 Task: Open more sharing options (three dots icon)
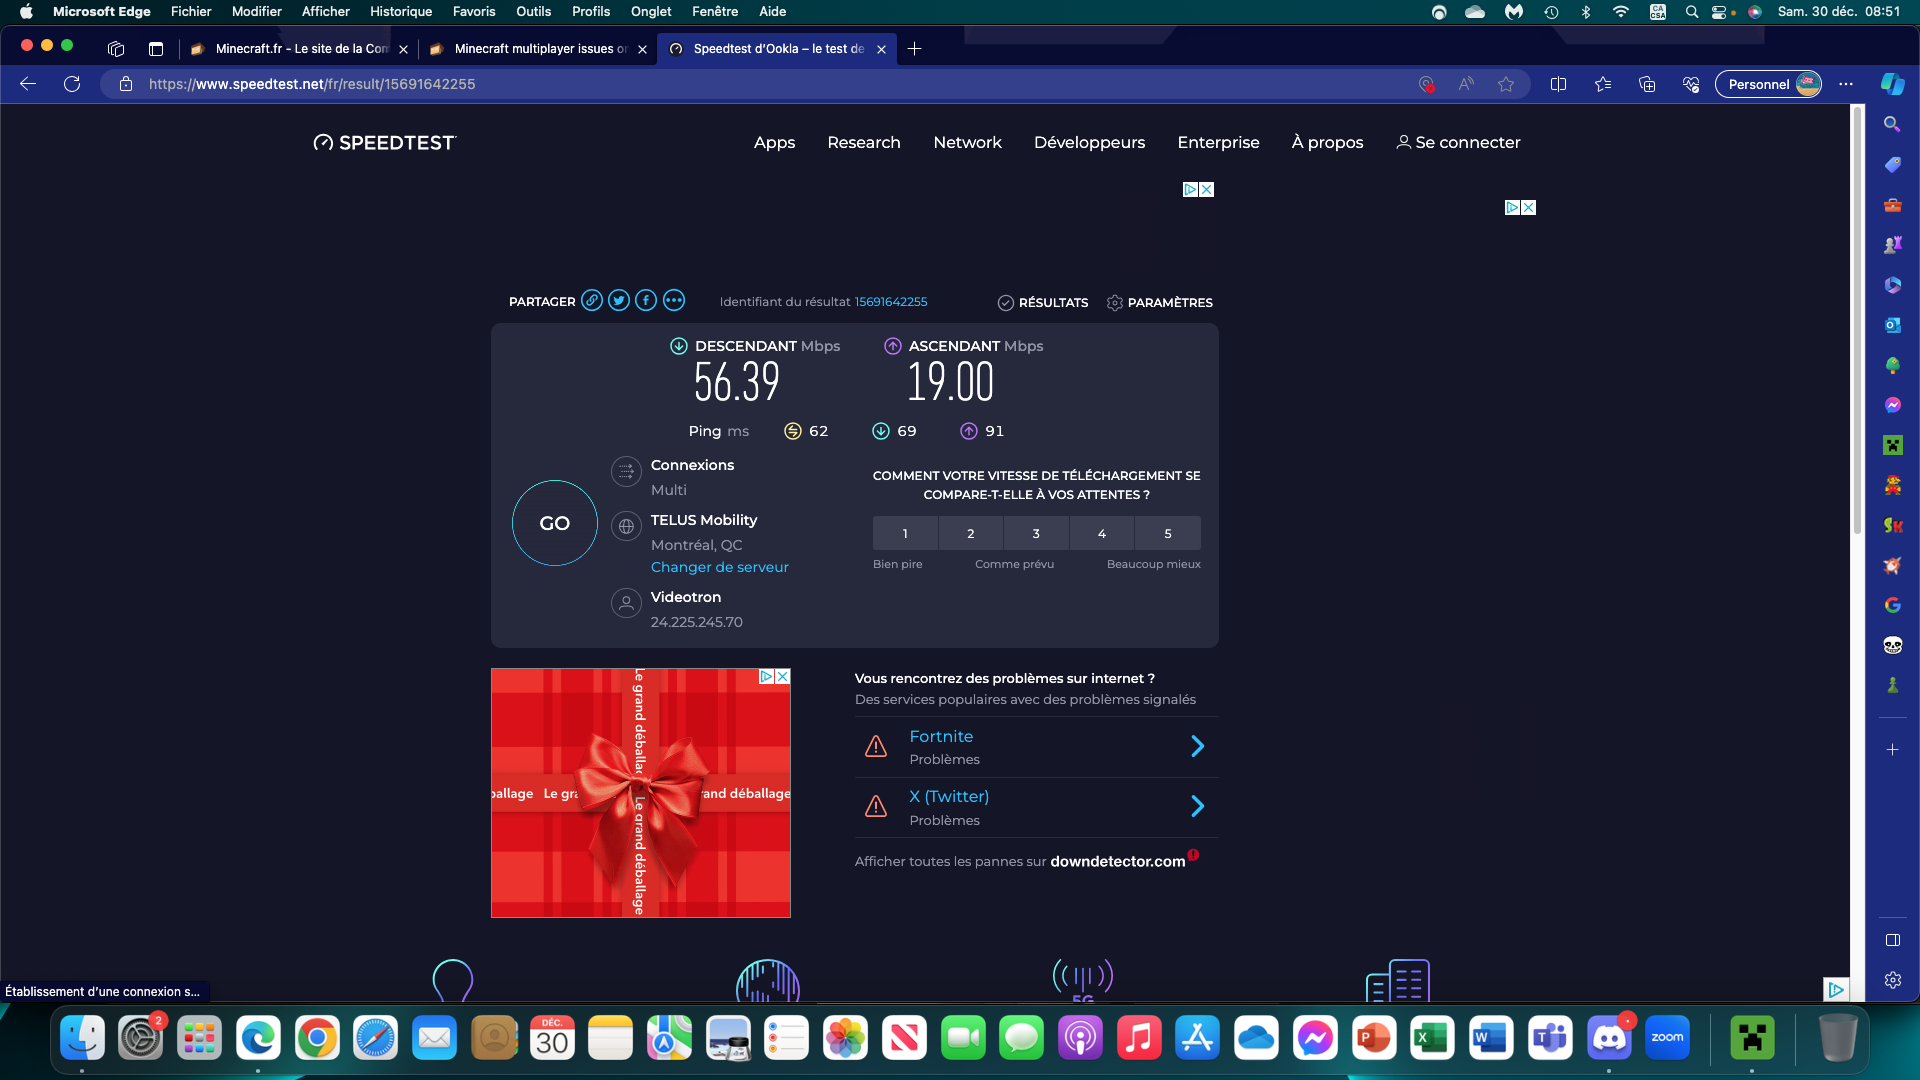tap(674, 301)
